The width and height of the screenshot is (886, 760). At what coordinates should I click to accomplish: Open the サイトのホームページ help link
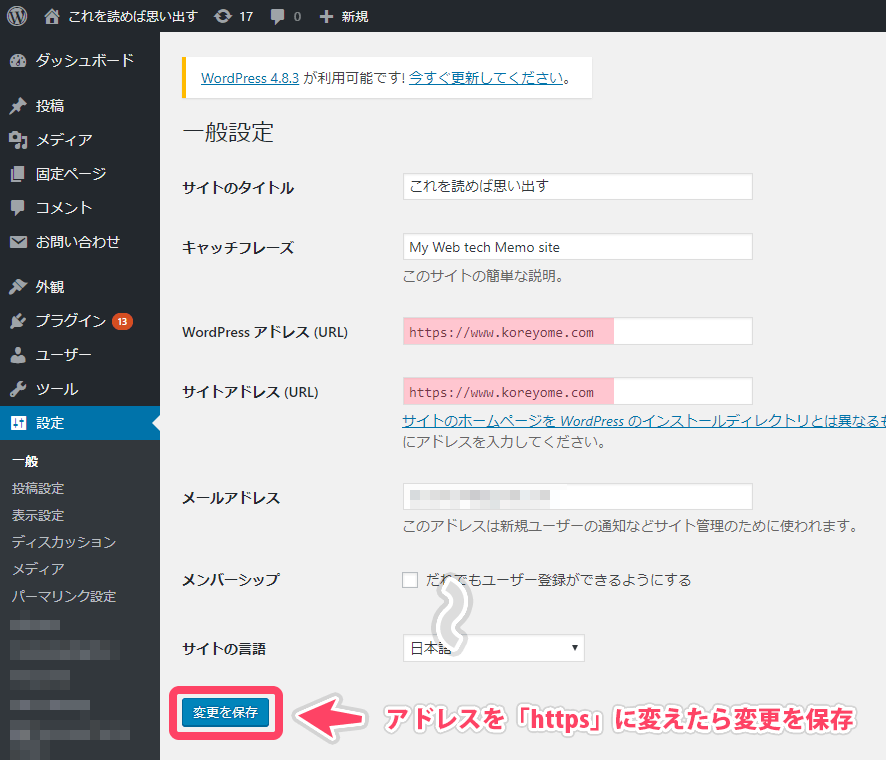644,421
